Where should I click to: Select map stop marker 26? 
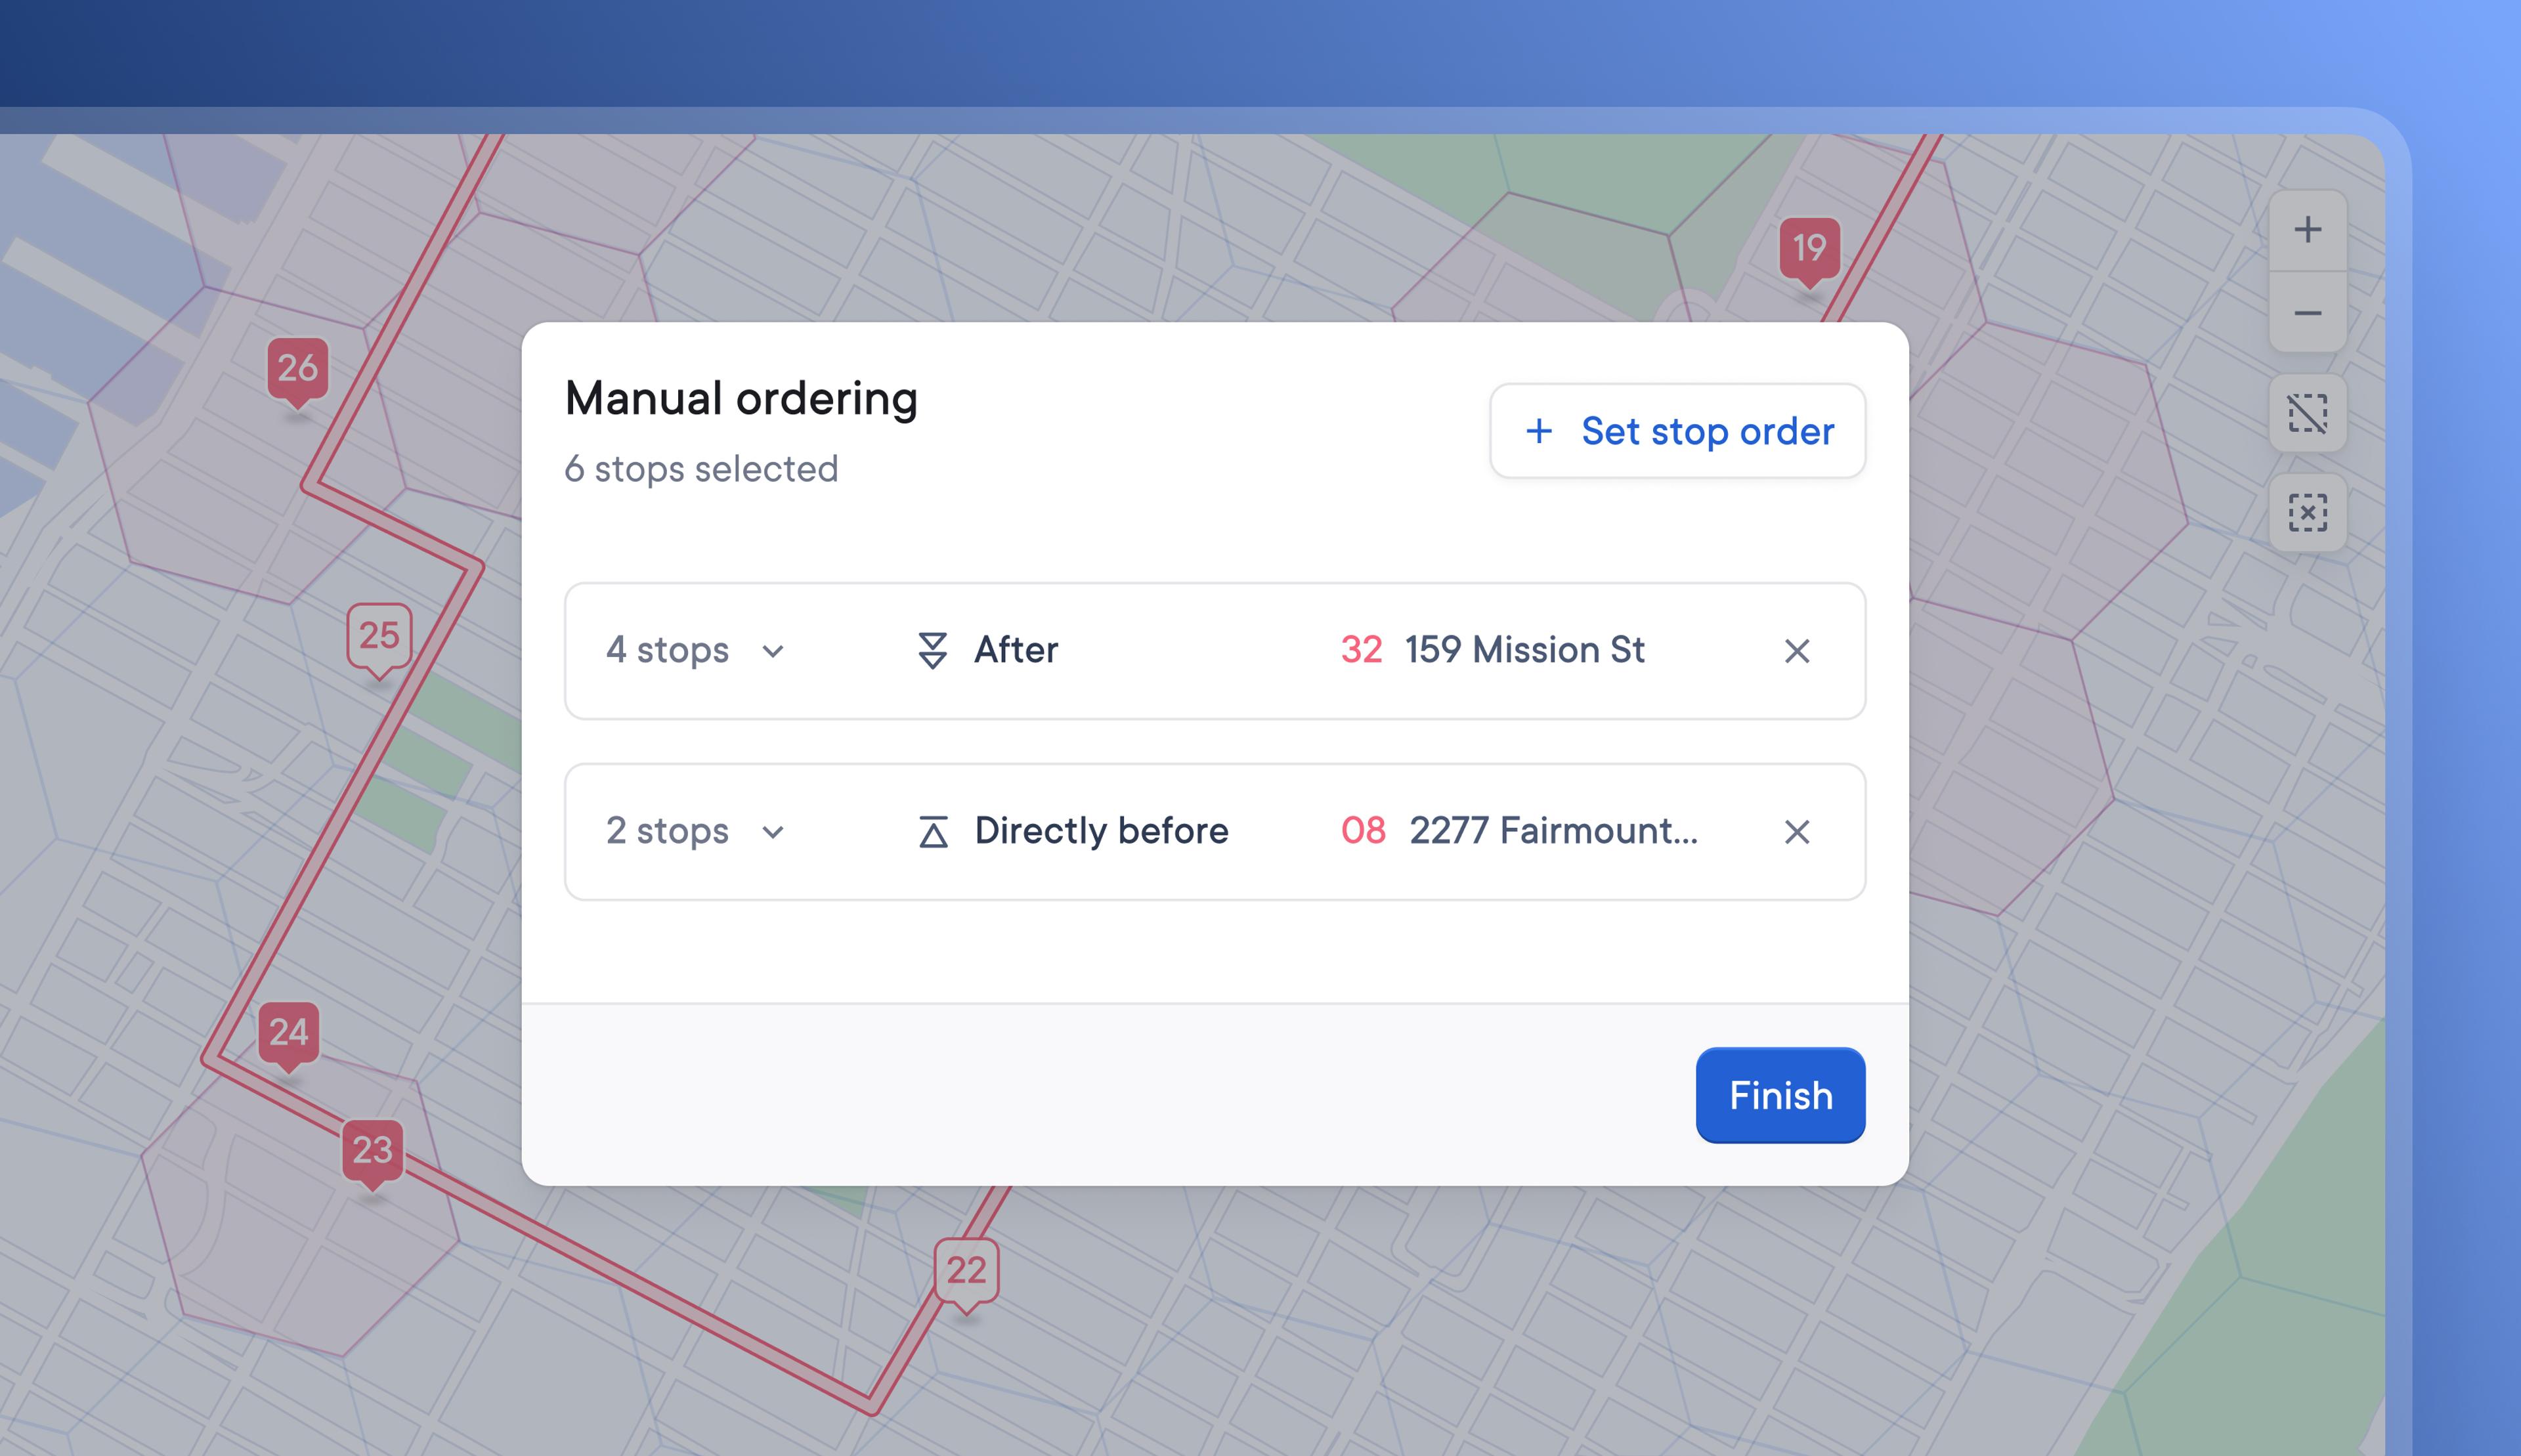coord(297,373)
